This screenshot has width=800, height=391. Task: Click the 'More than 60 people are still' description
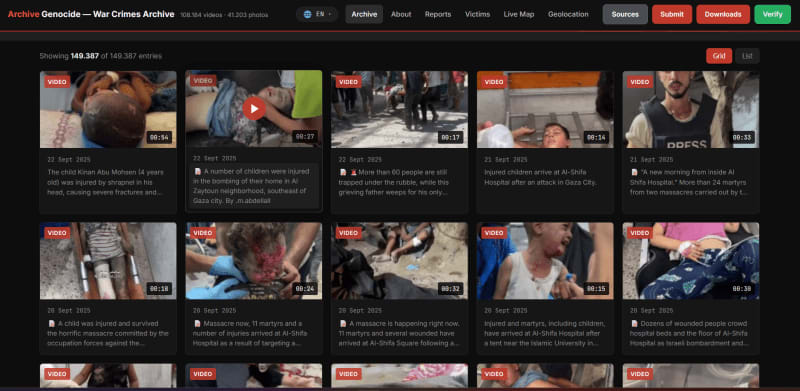pos(394,182)
